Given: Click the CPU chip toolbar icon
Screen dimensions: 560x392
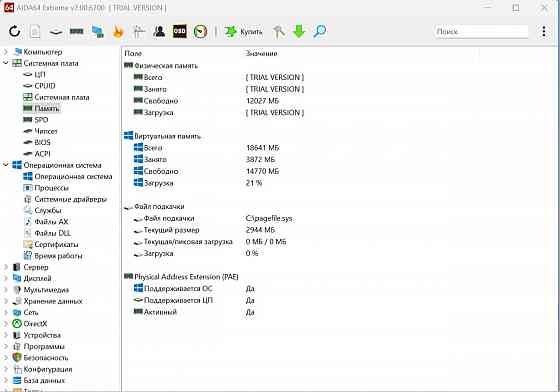Looking at the screenshot, I should point(56,32).
